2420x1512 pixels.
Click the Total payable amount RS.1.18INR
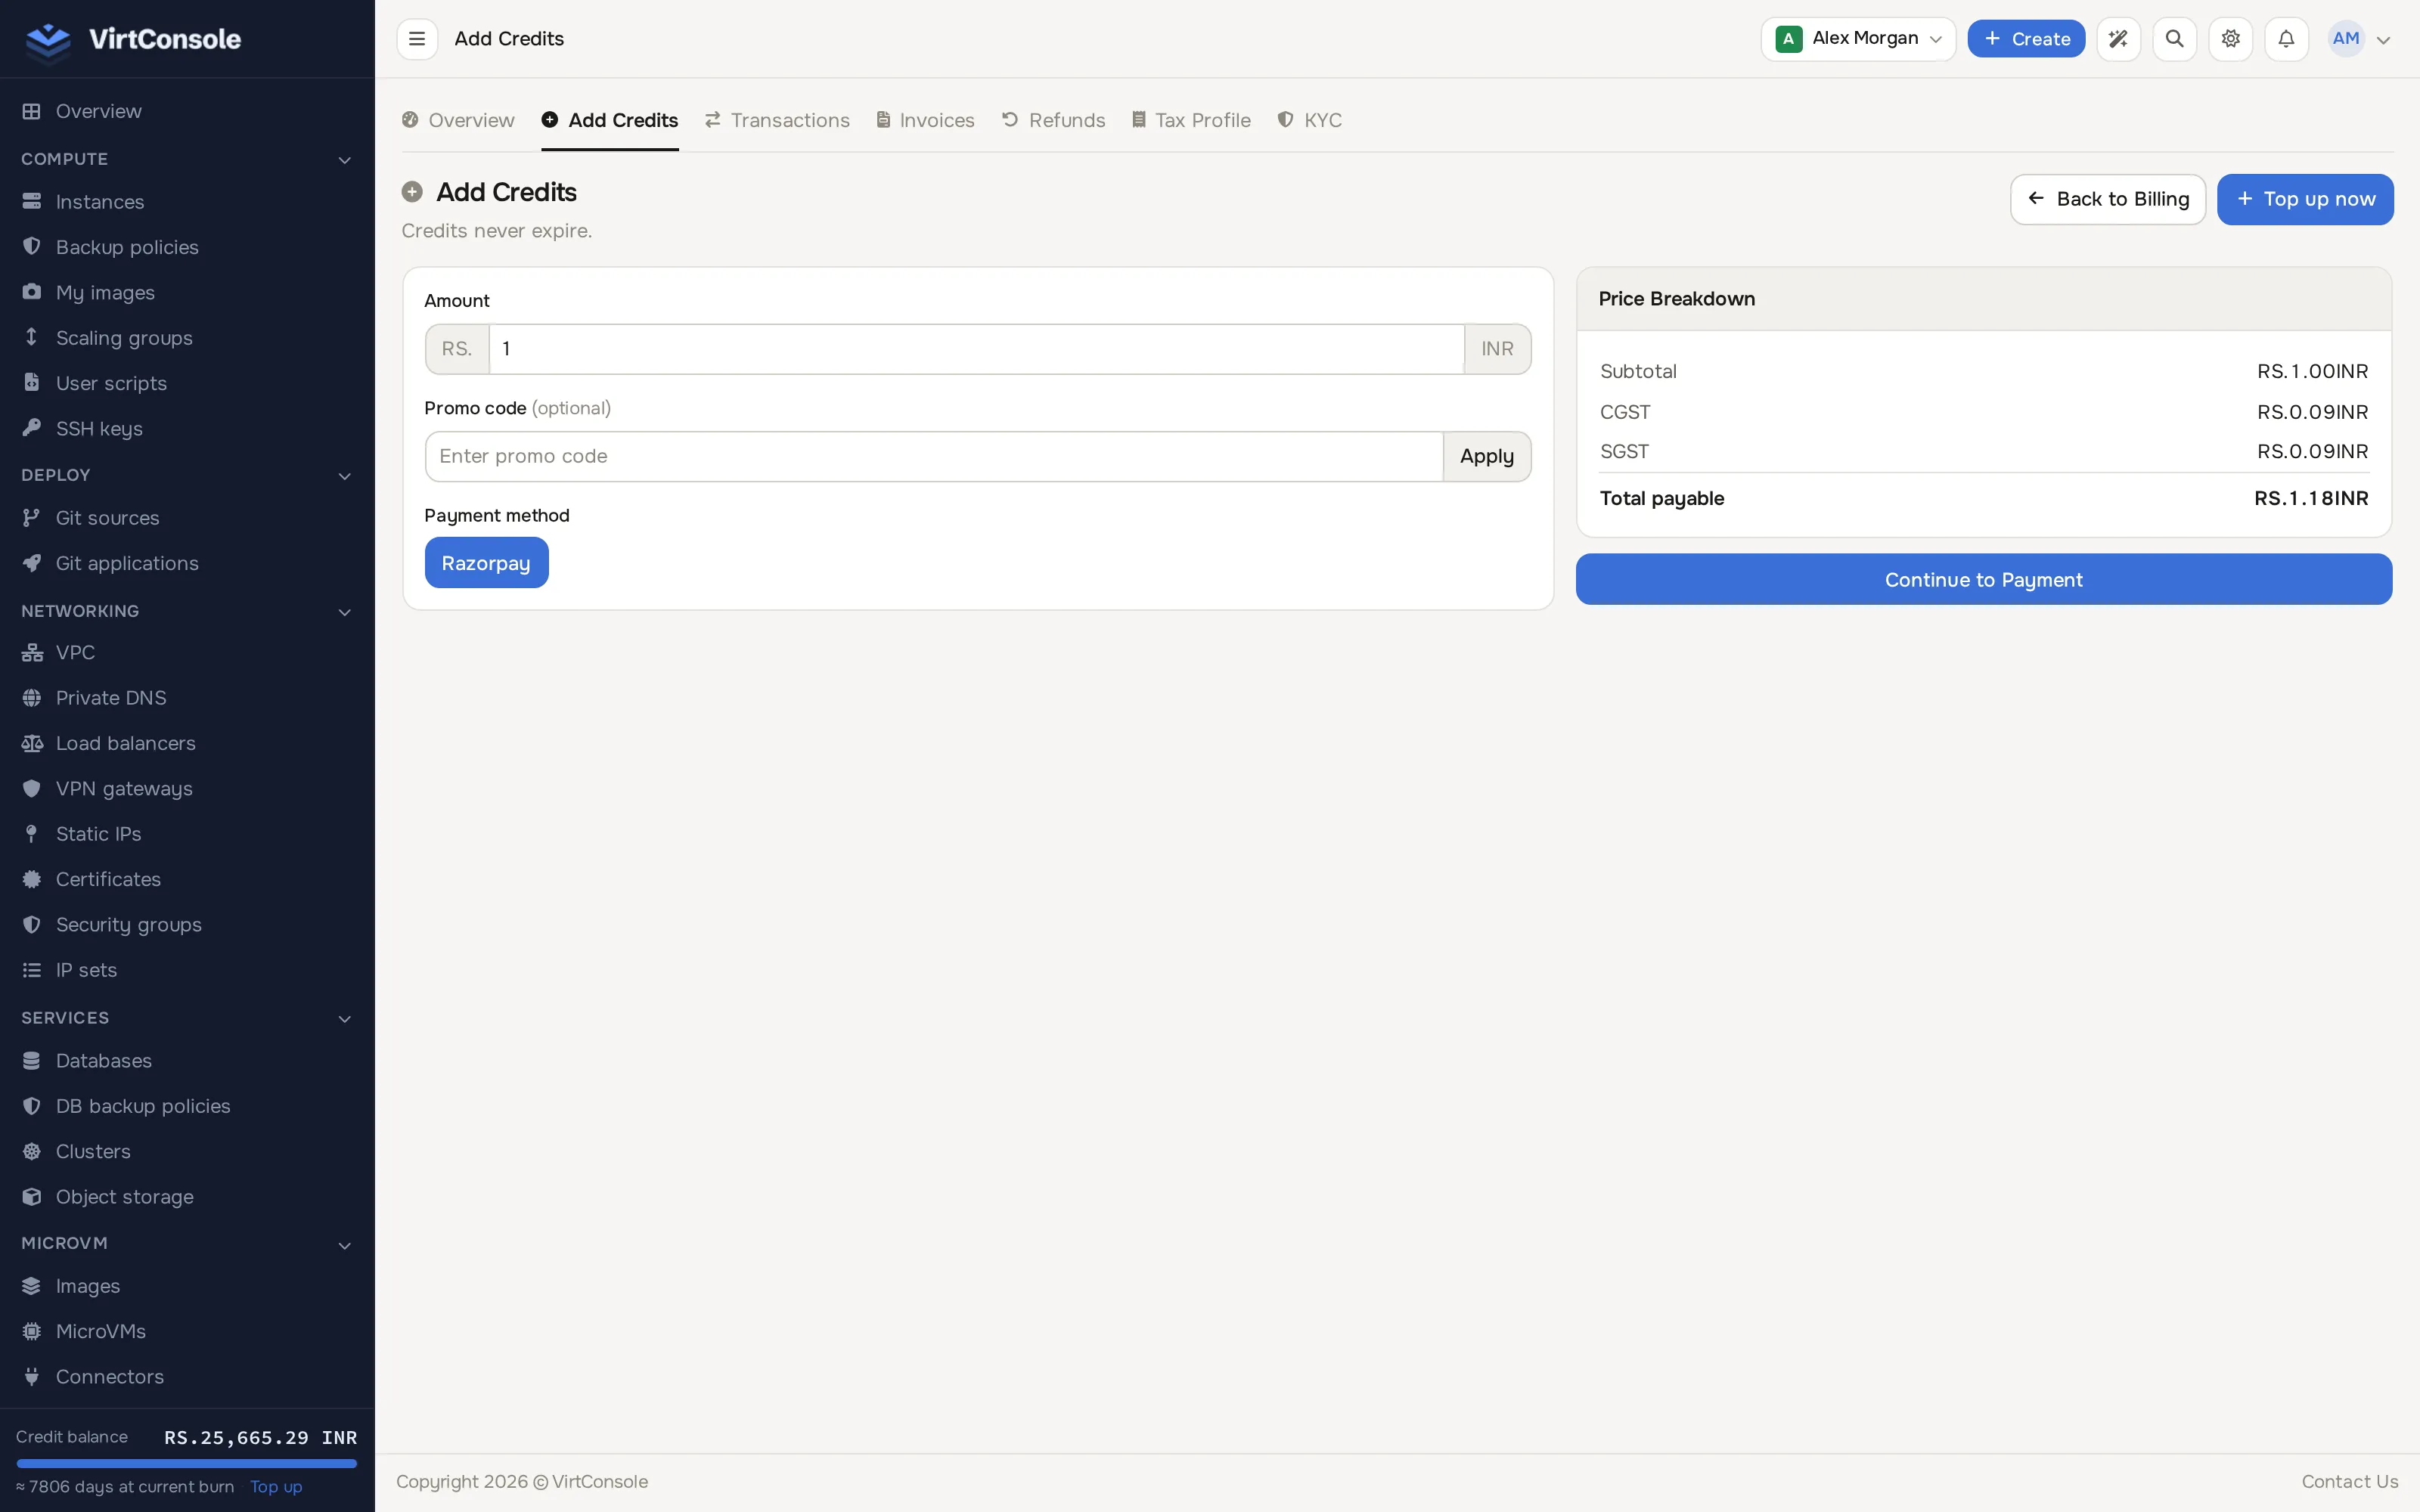[x=2311, y=498]
